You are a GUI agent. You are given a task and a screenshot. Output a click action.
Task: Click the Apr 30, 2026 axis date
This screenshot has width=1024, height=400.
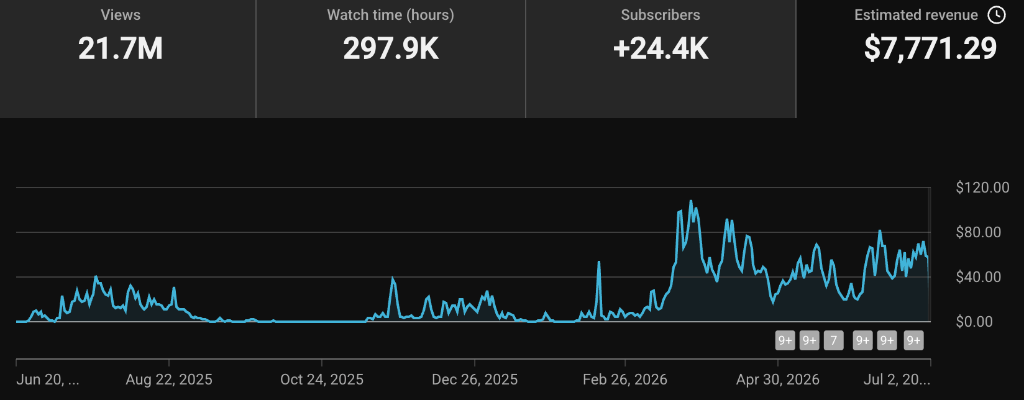pos(778,380)
